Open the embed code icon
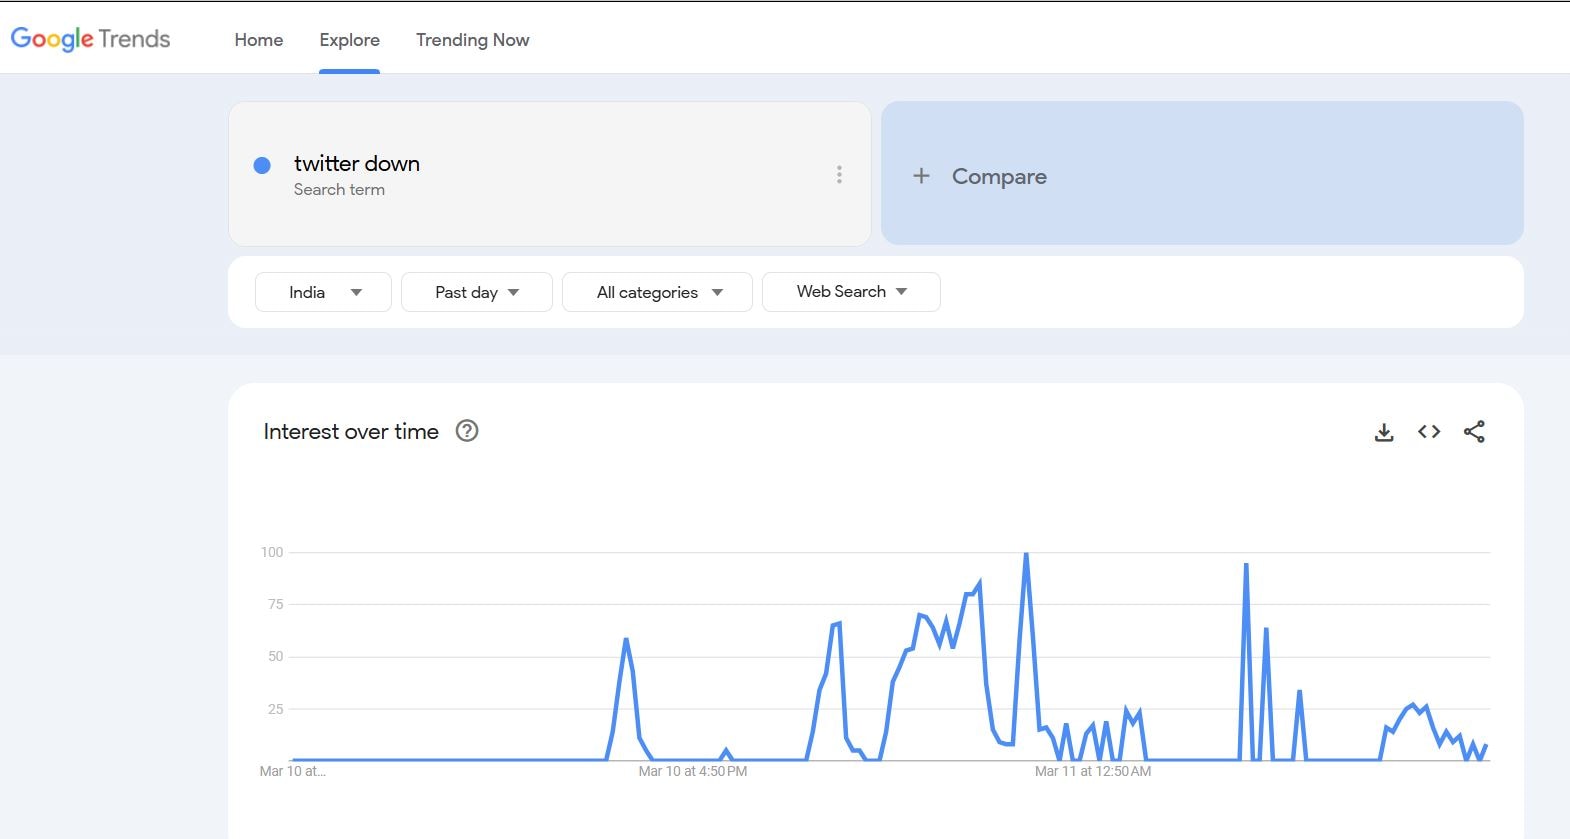 tap(1429, 432)
